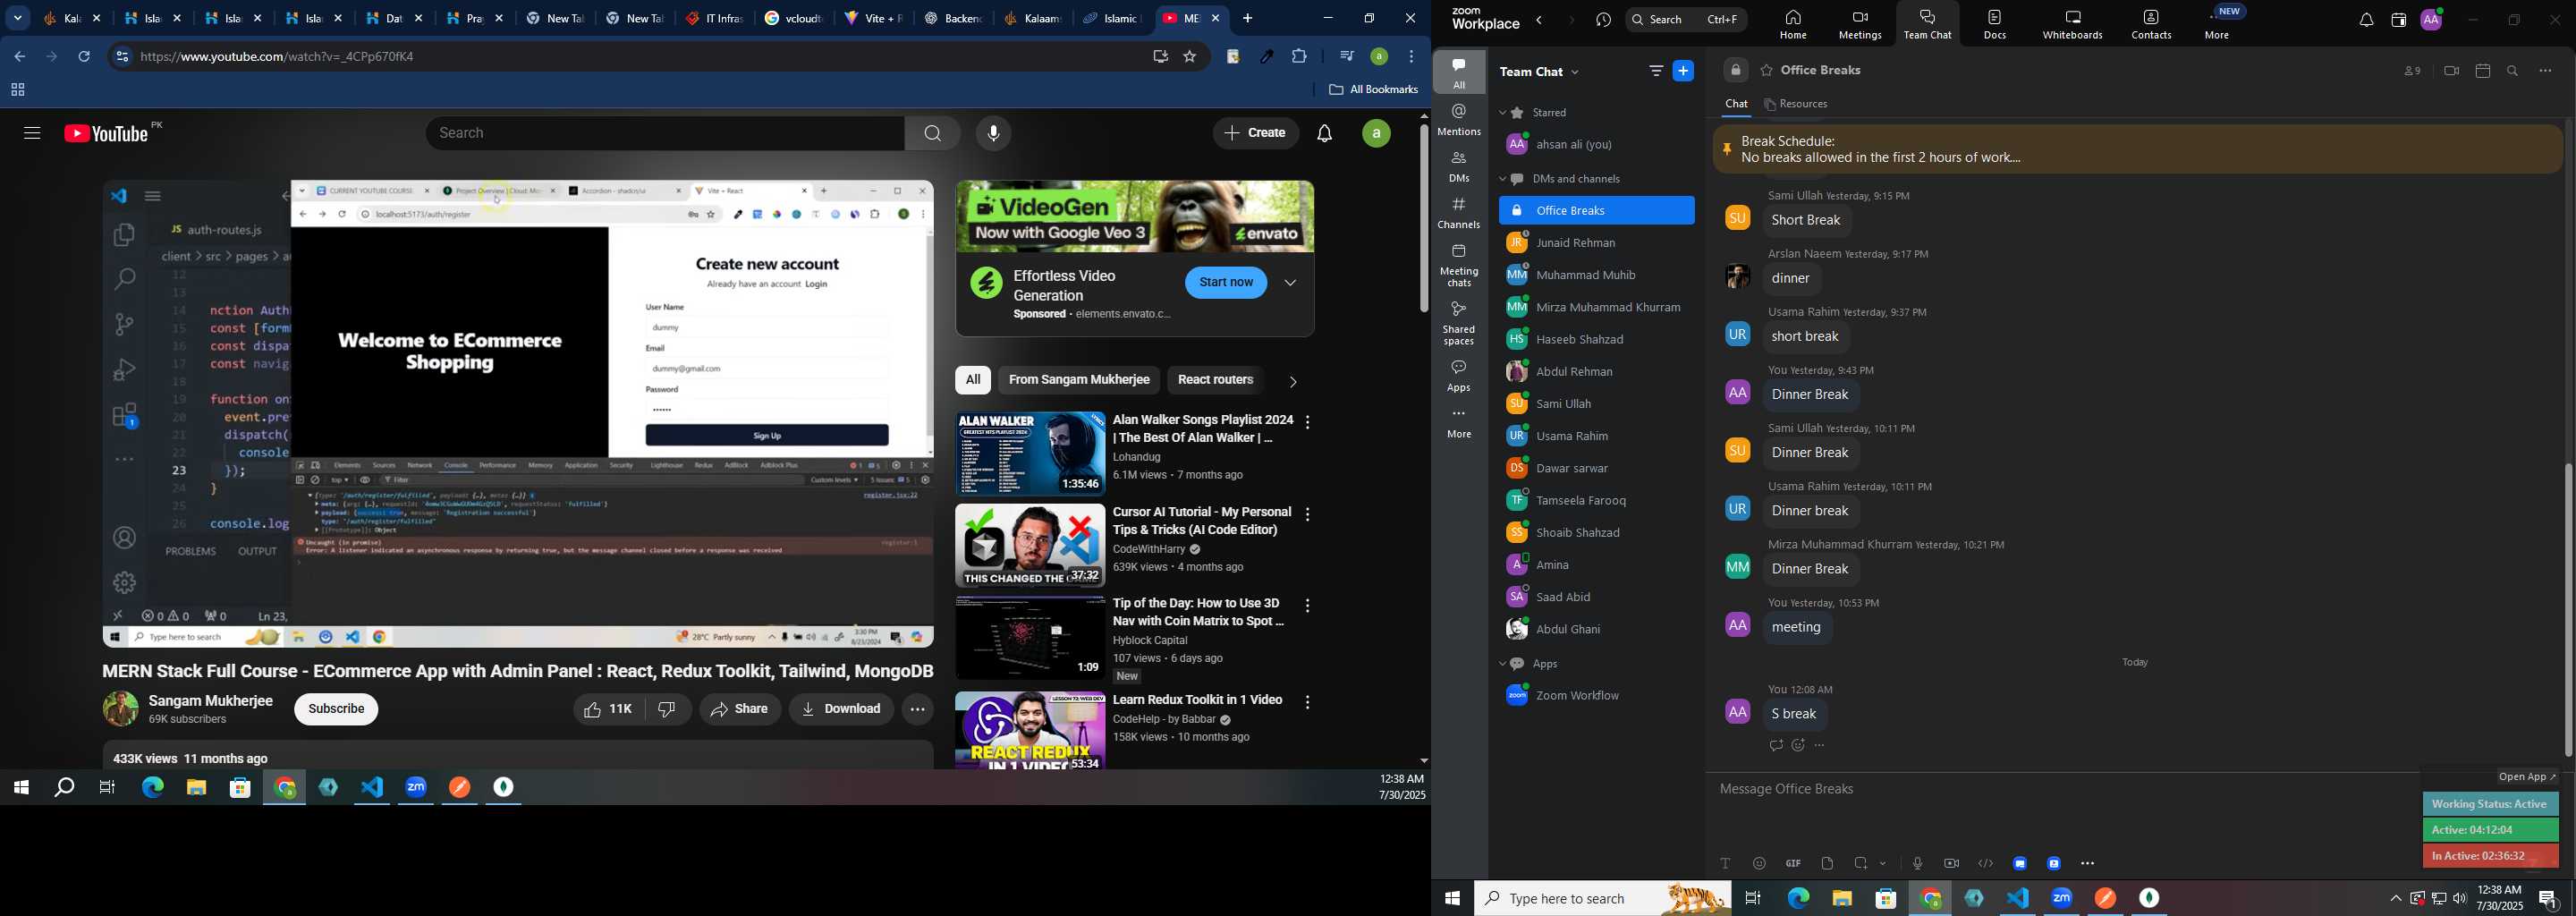Open Docs tab in Zoom
This screenshot has height=916, width=2576.
point(1994,24)
